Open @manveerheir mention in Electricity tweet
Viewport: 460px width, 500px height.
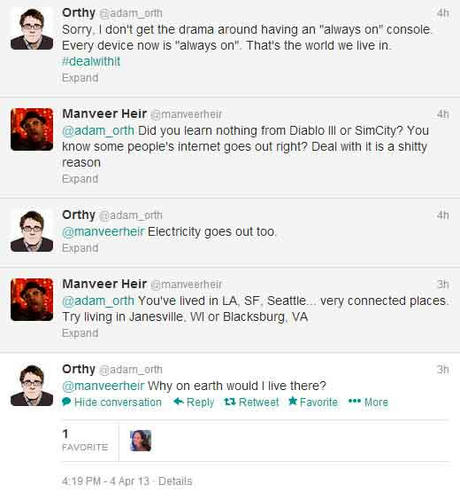[103, 231]
